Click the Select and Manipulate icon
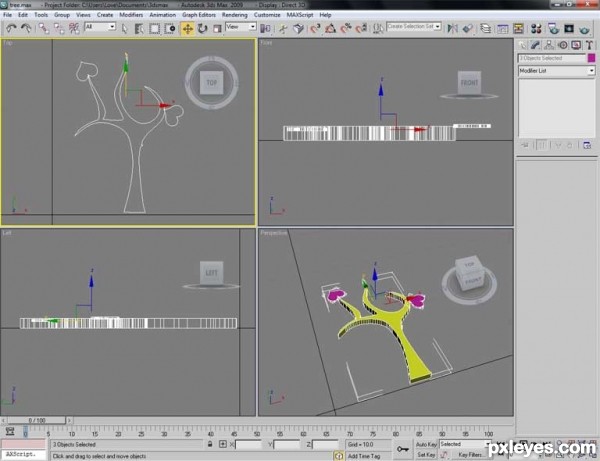 click(x=283, y=29)
